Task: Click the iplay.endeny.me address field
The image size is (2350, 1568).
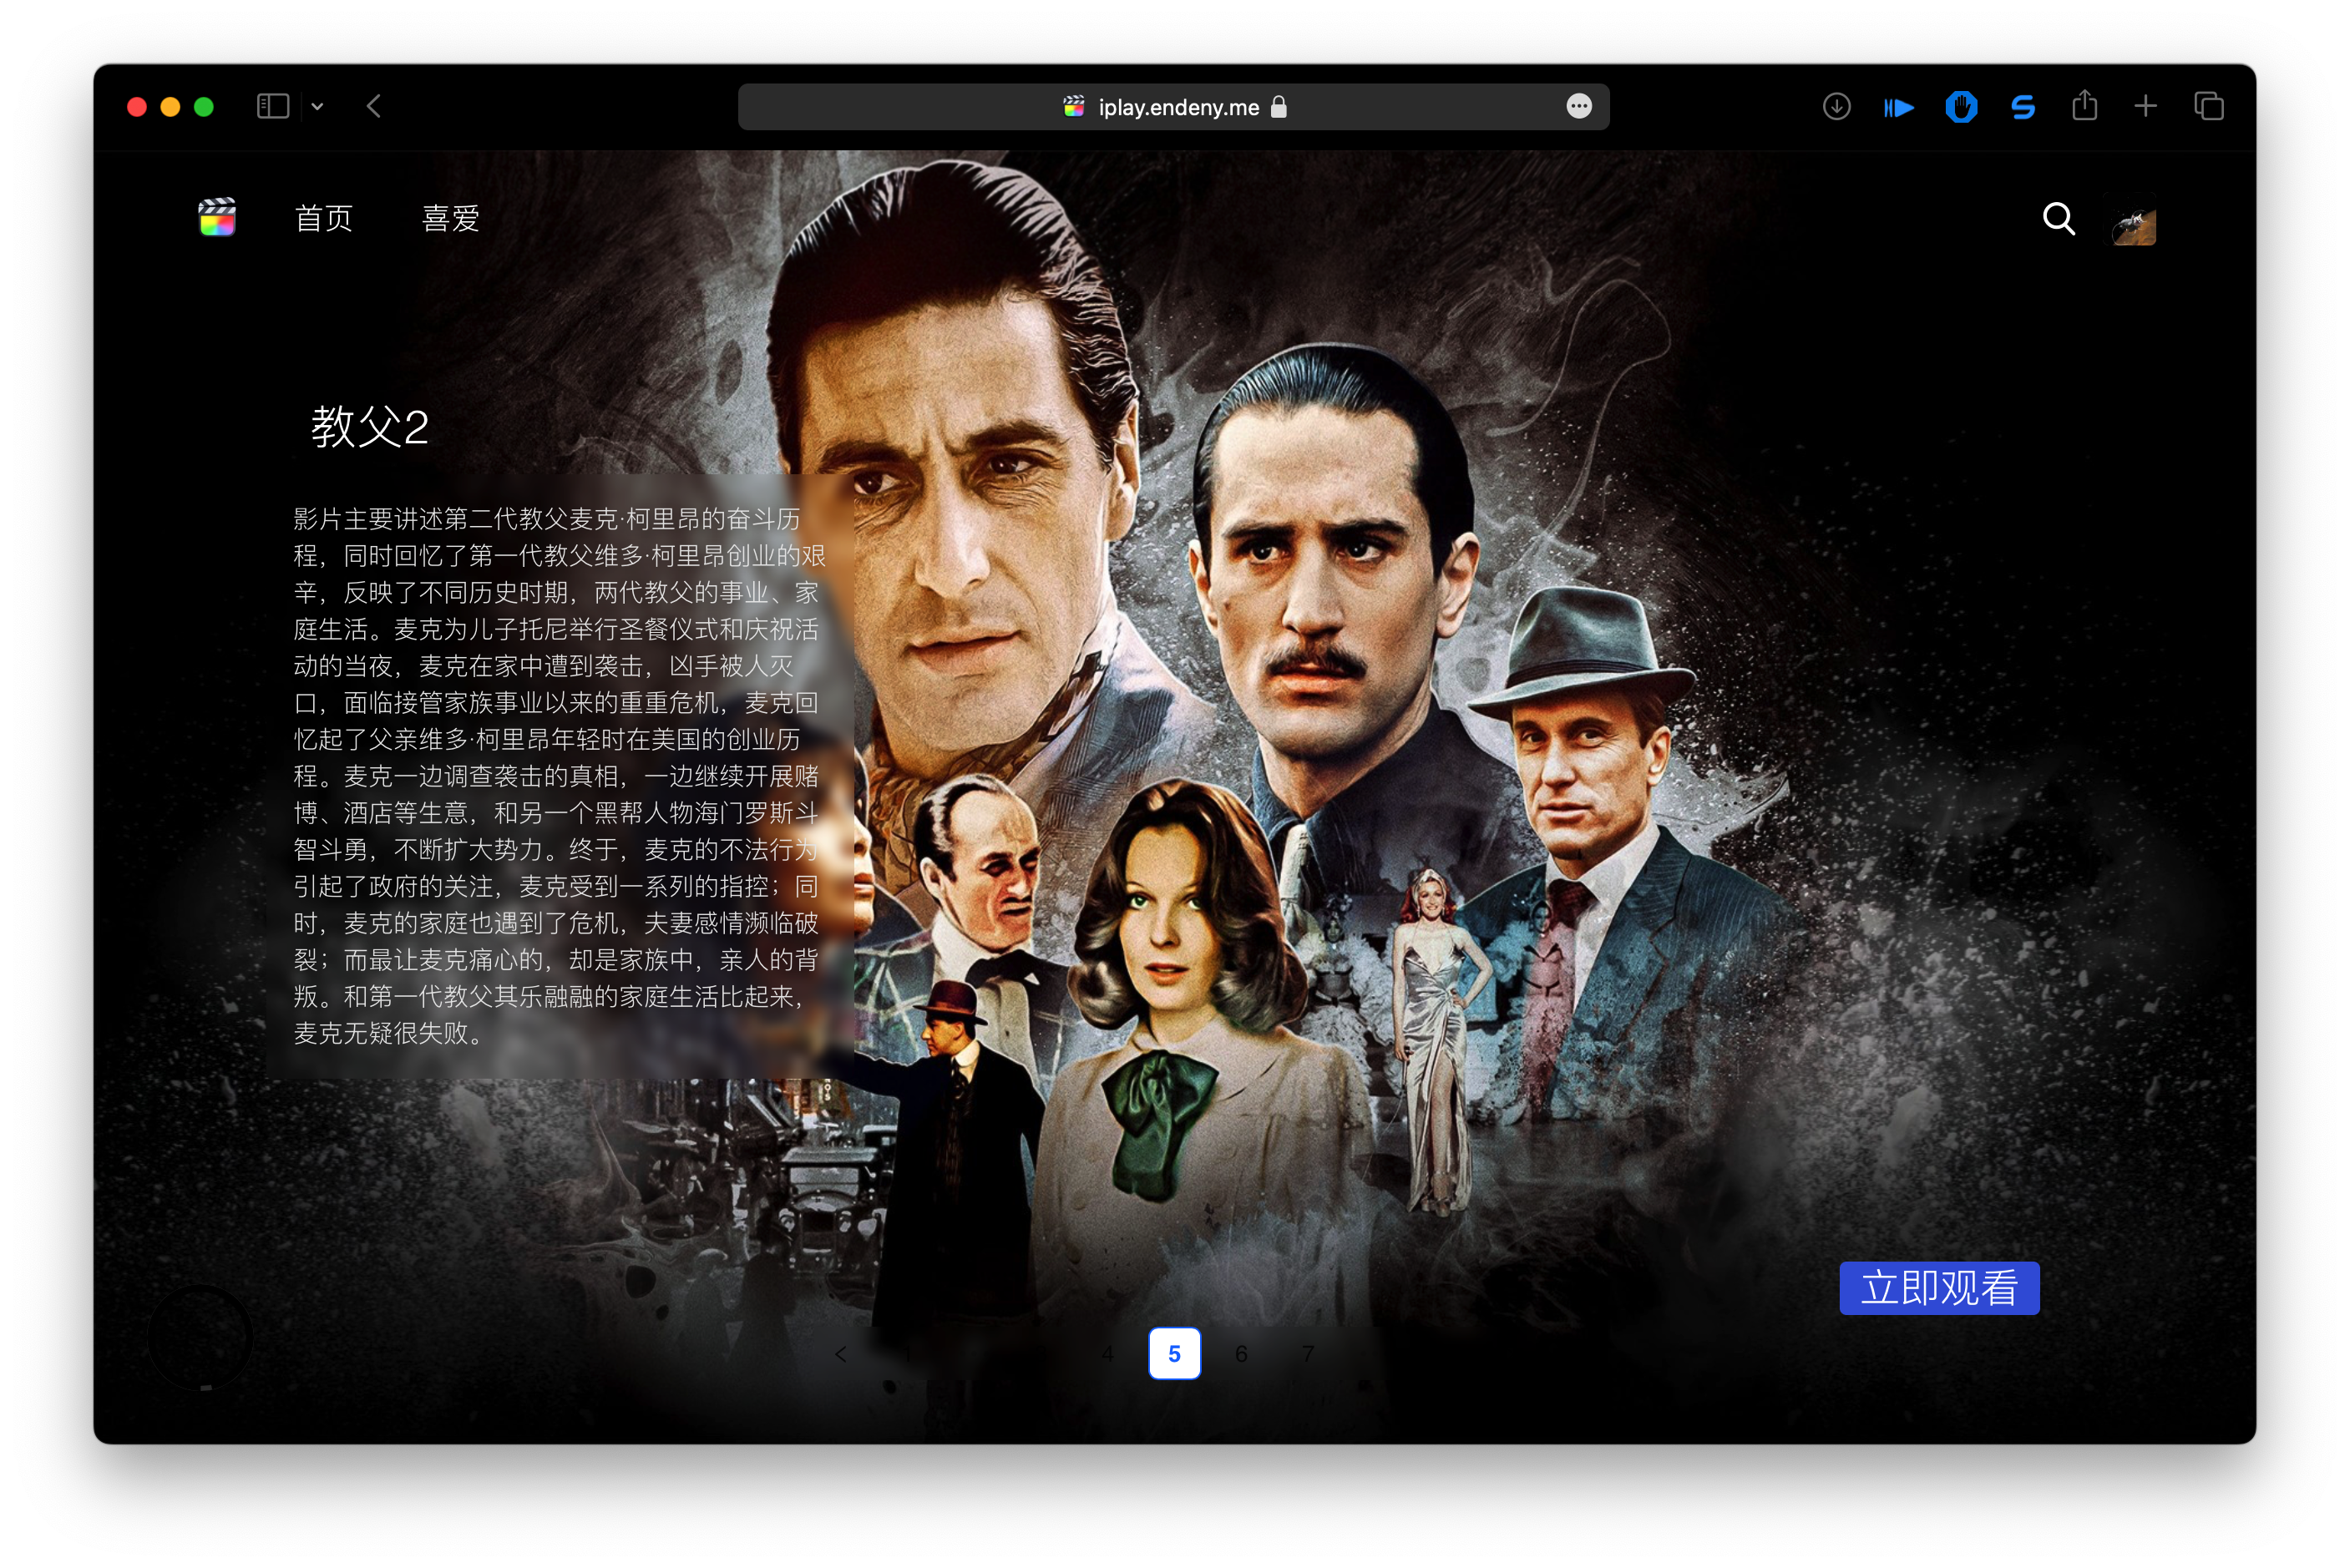Action: [x=1173, y=107]
